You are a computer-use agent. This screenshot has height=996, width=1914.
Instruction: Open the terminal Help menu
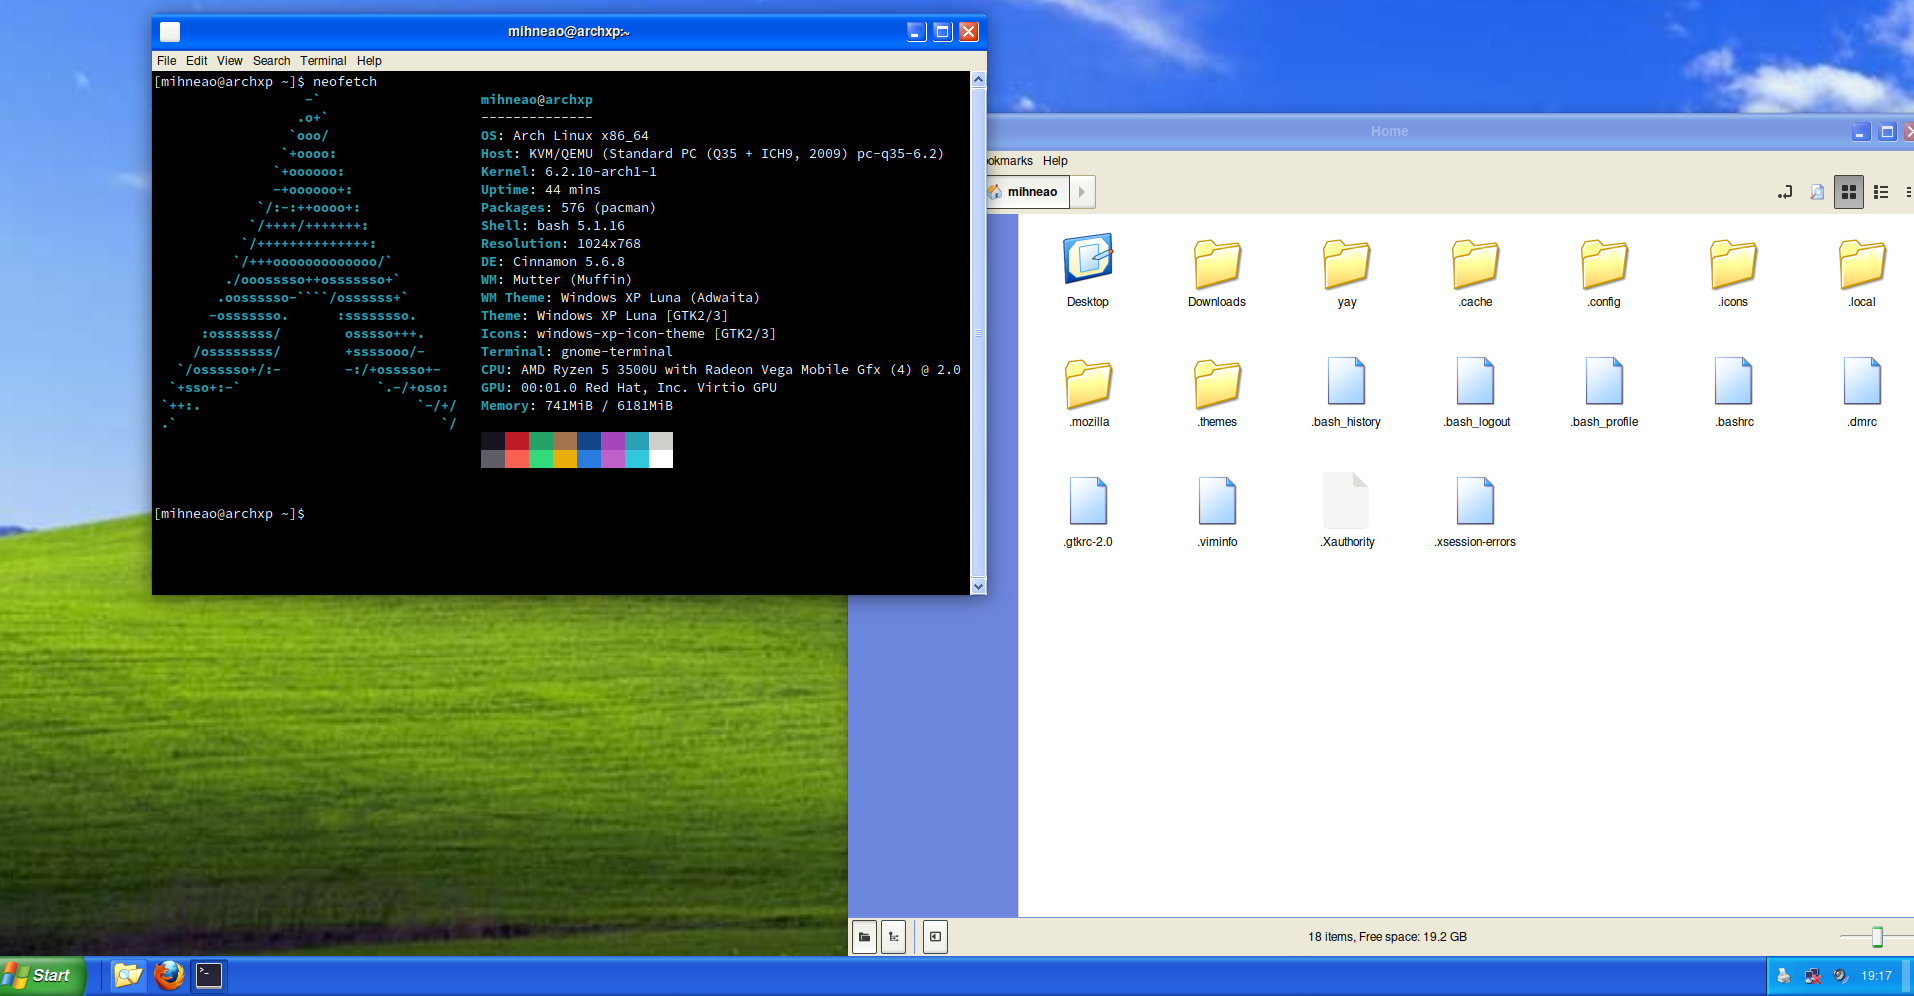tap(369, 61)
